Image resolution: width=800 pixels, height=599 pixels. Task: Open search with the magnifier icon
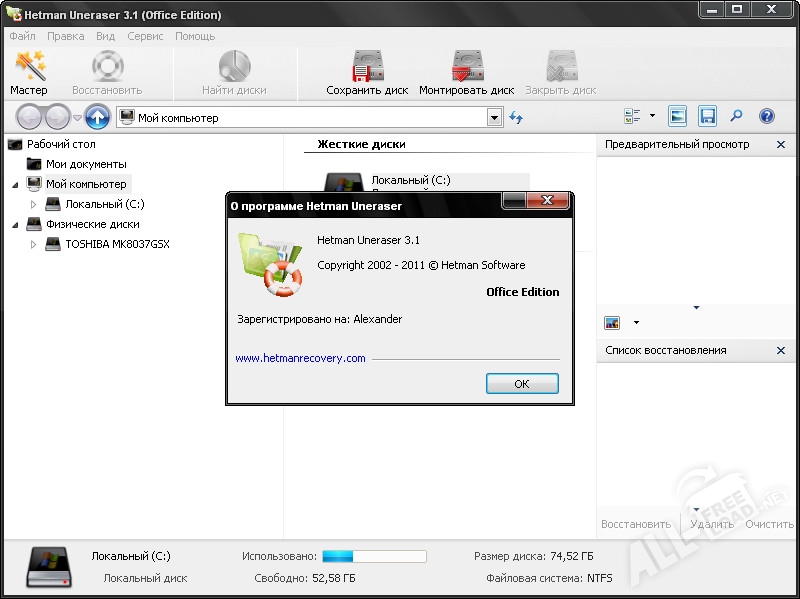(736, 116)
